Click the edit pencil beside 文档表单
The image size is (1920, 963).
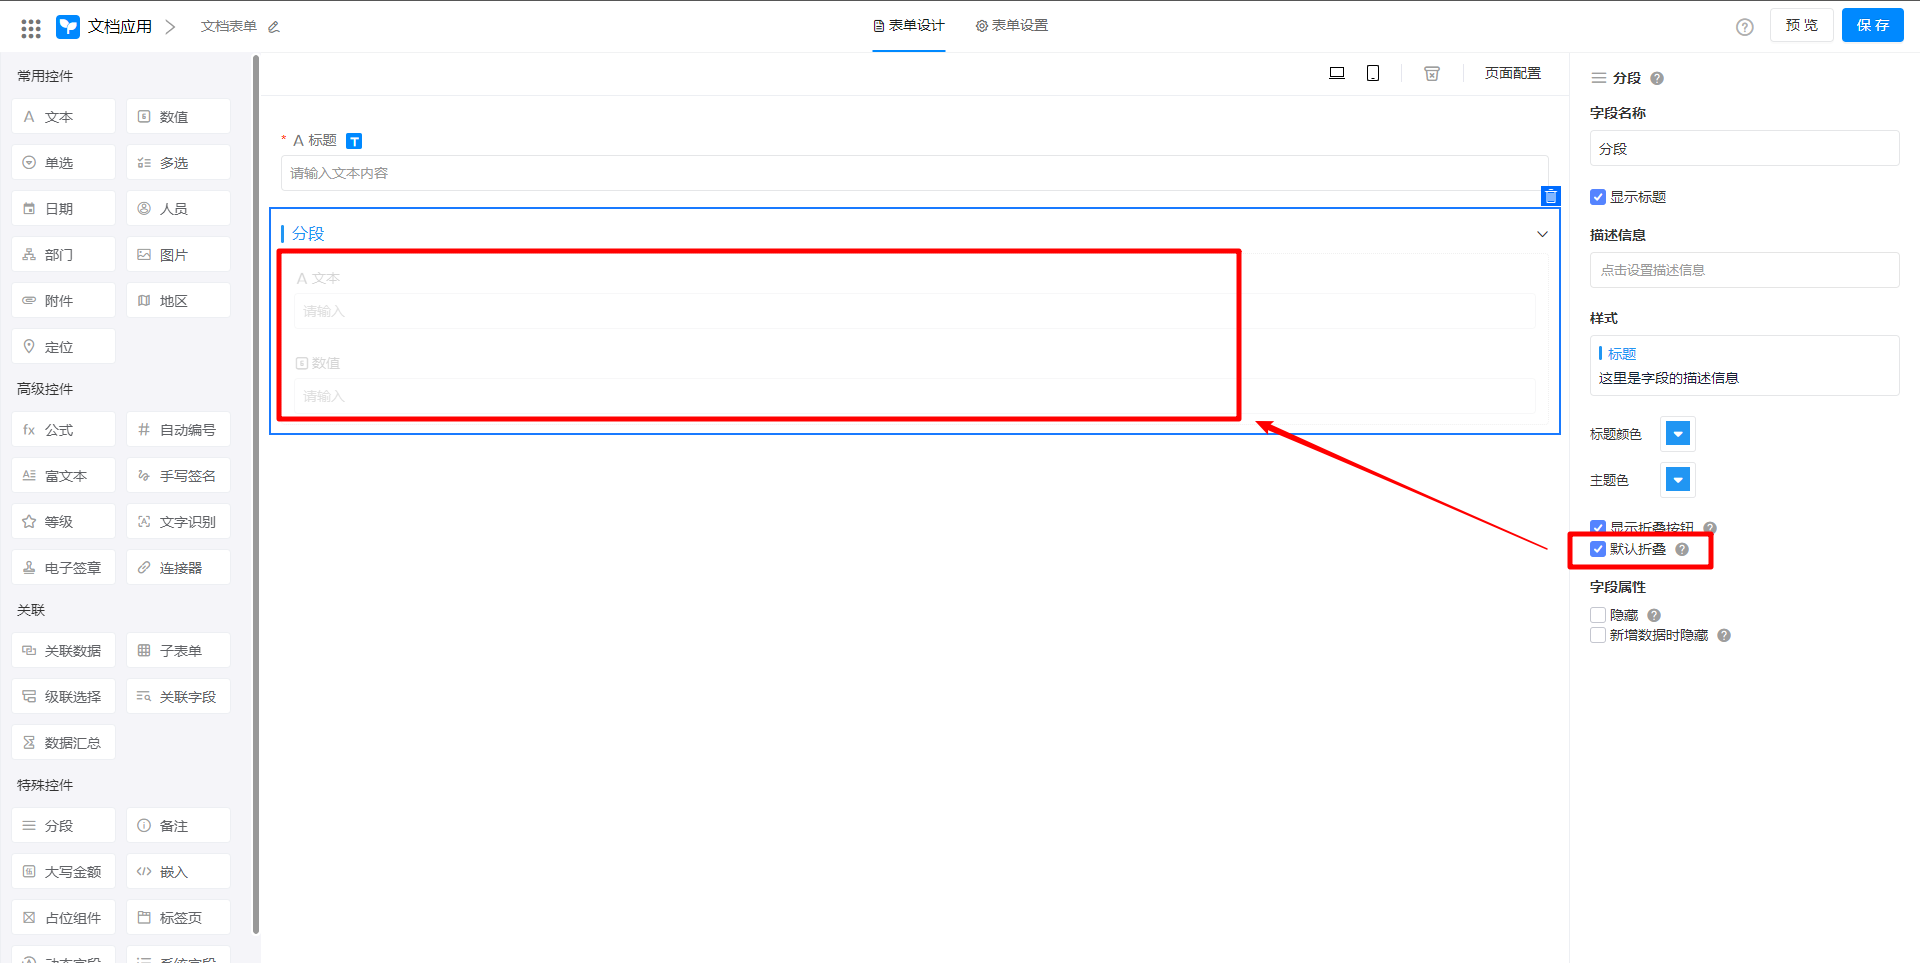point(274,27)
